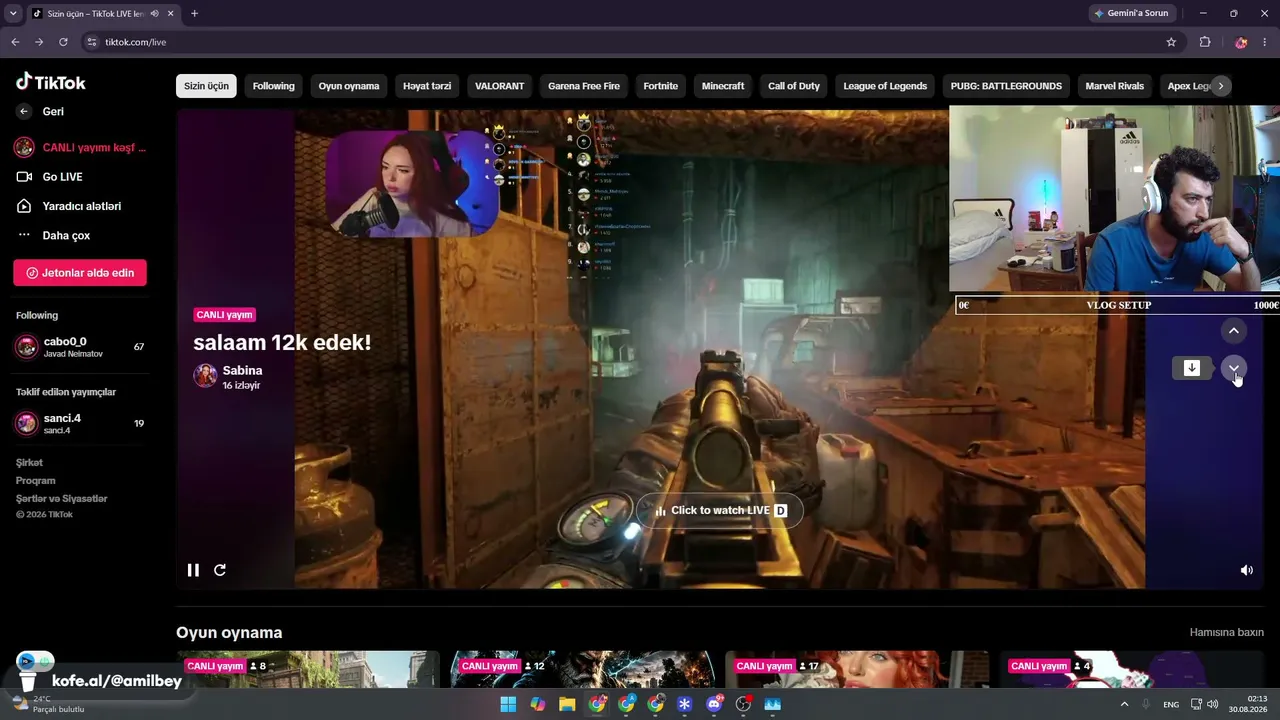Open the live thumbnail with 8 viewers
Image resolution: width=1280 pixels, height=720 pixels.
coord(308,670)
